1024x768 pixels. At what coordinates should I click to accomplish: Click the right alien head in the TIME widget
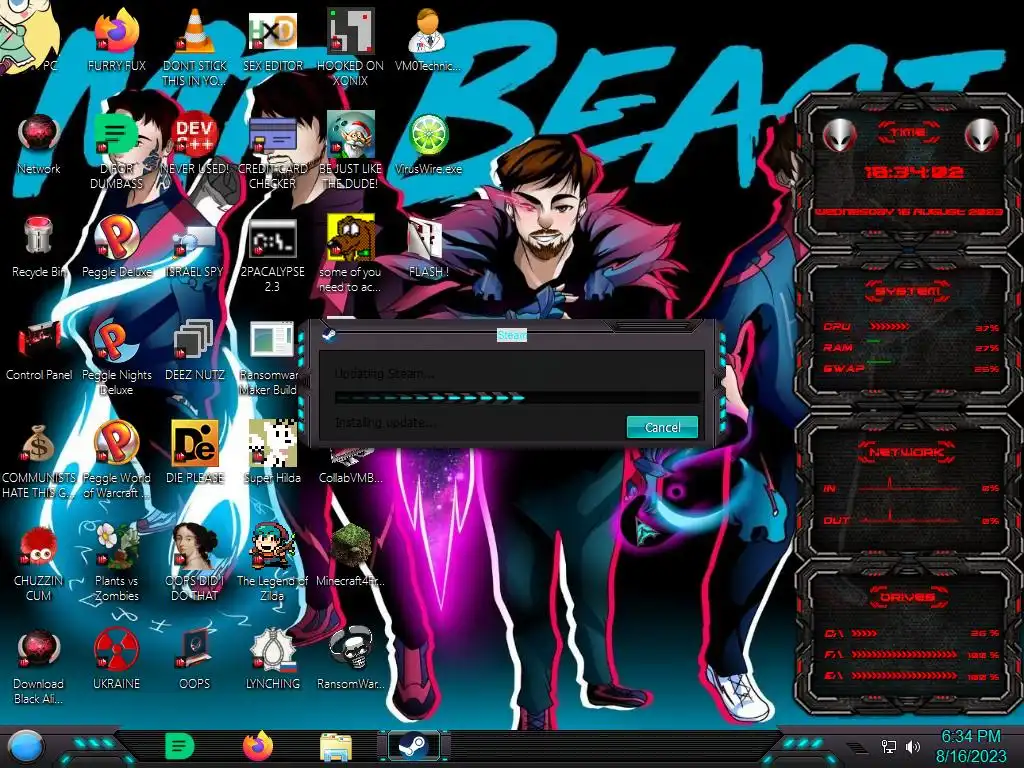pos(982,135)
